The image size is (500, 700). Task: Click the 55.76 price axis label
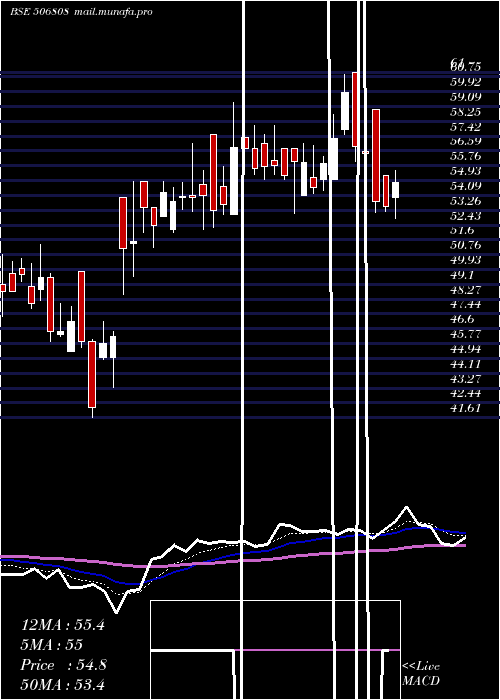[466, 156]
